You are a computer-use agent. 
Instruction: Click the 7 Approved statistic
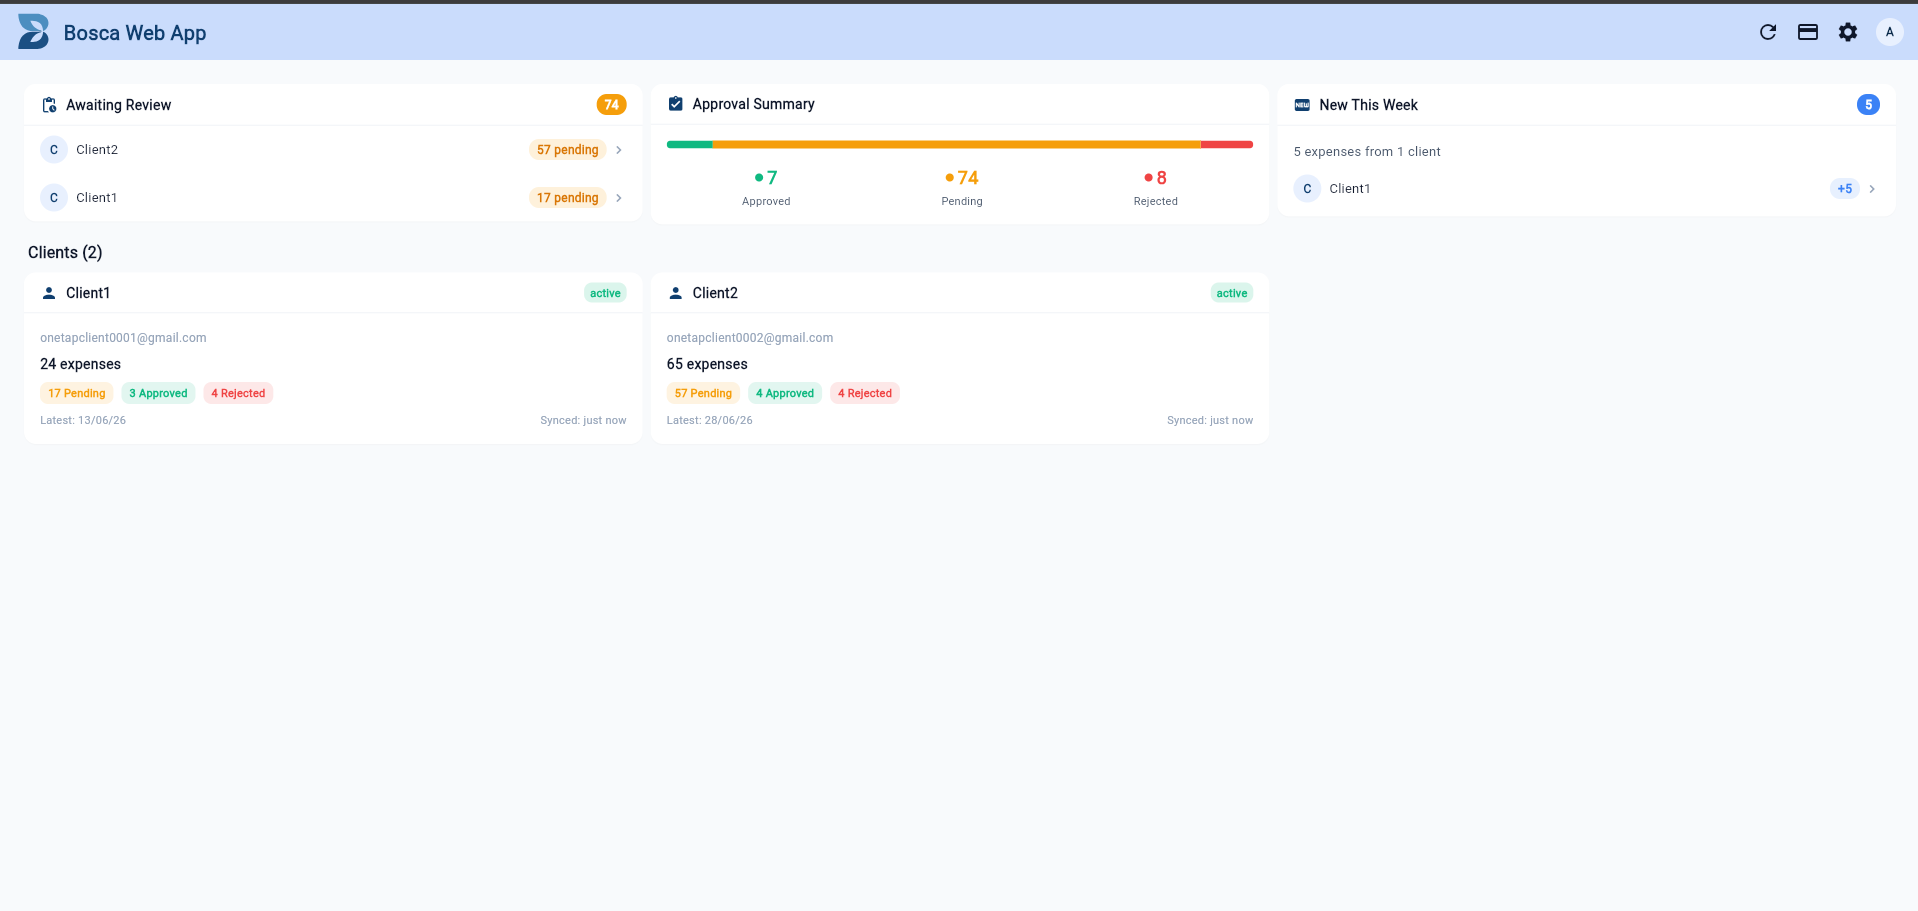pyautogui.click(x=766, y=188)
